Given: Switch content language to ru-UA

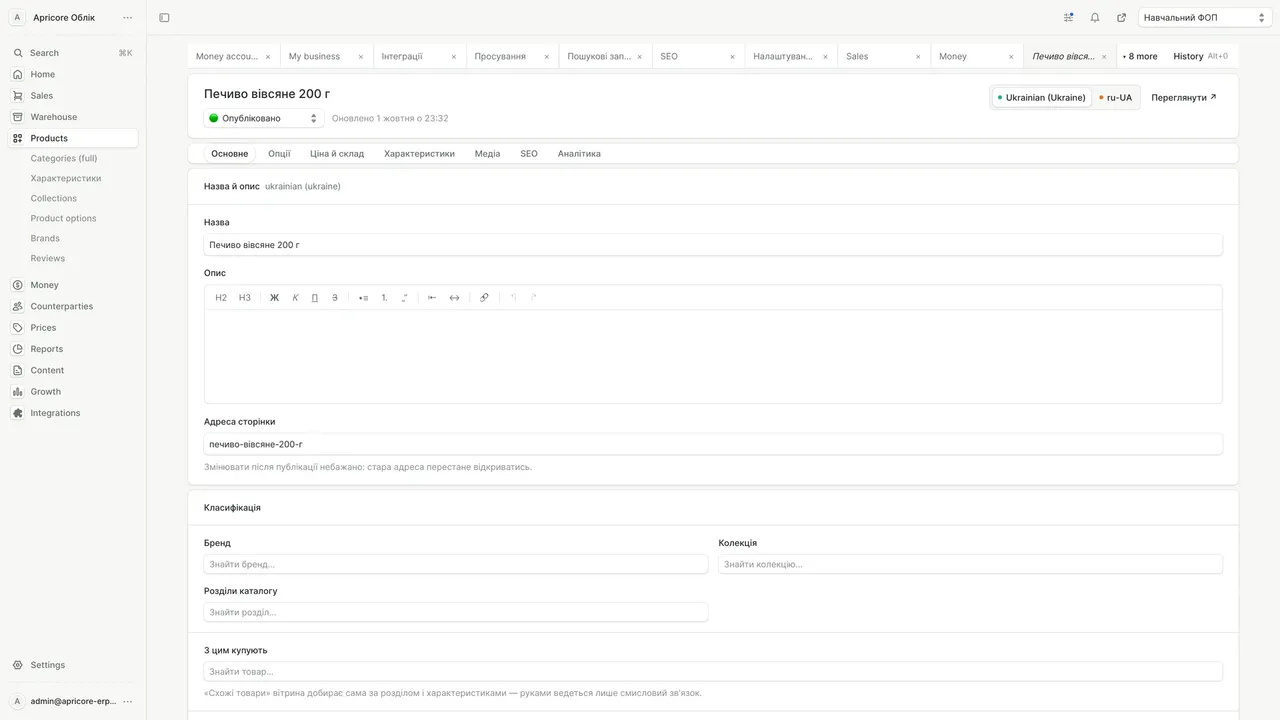Looking at the screenshot, I should (1115, 97).
